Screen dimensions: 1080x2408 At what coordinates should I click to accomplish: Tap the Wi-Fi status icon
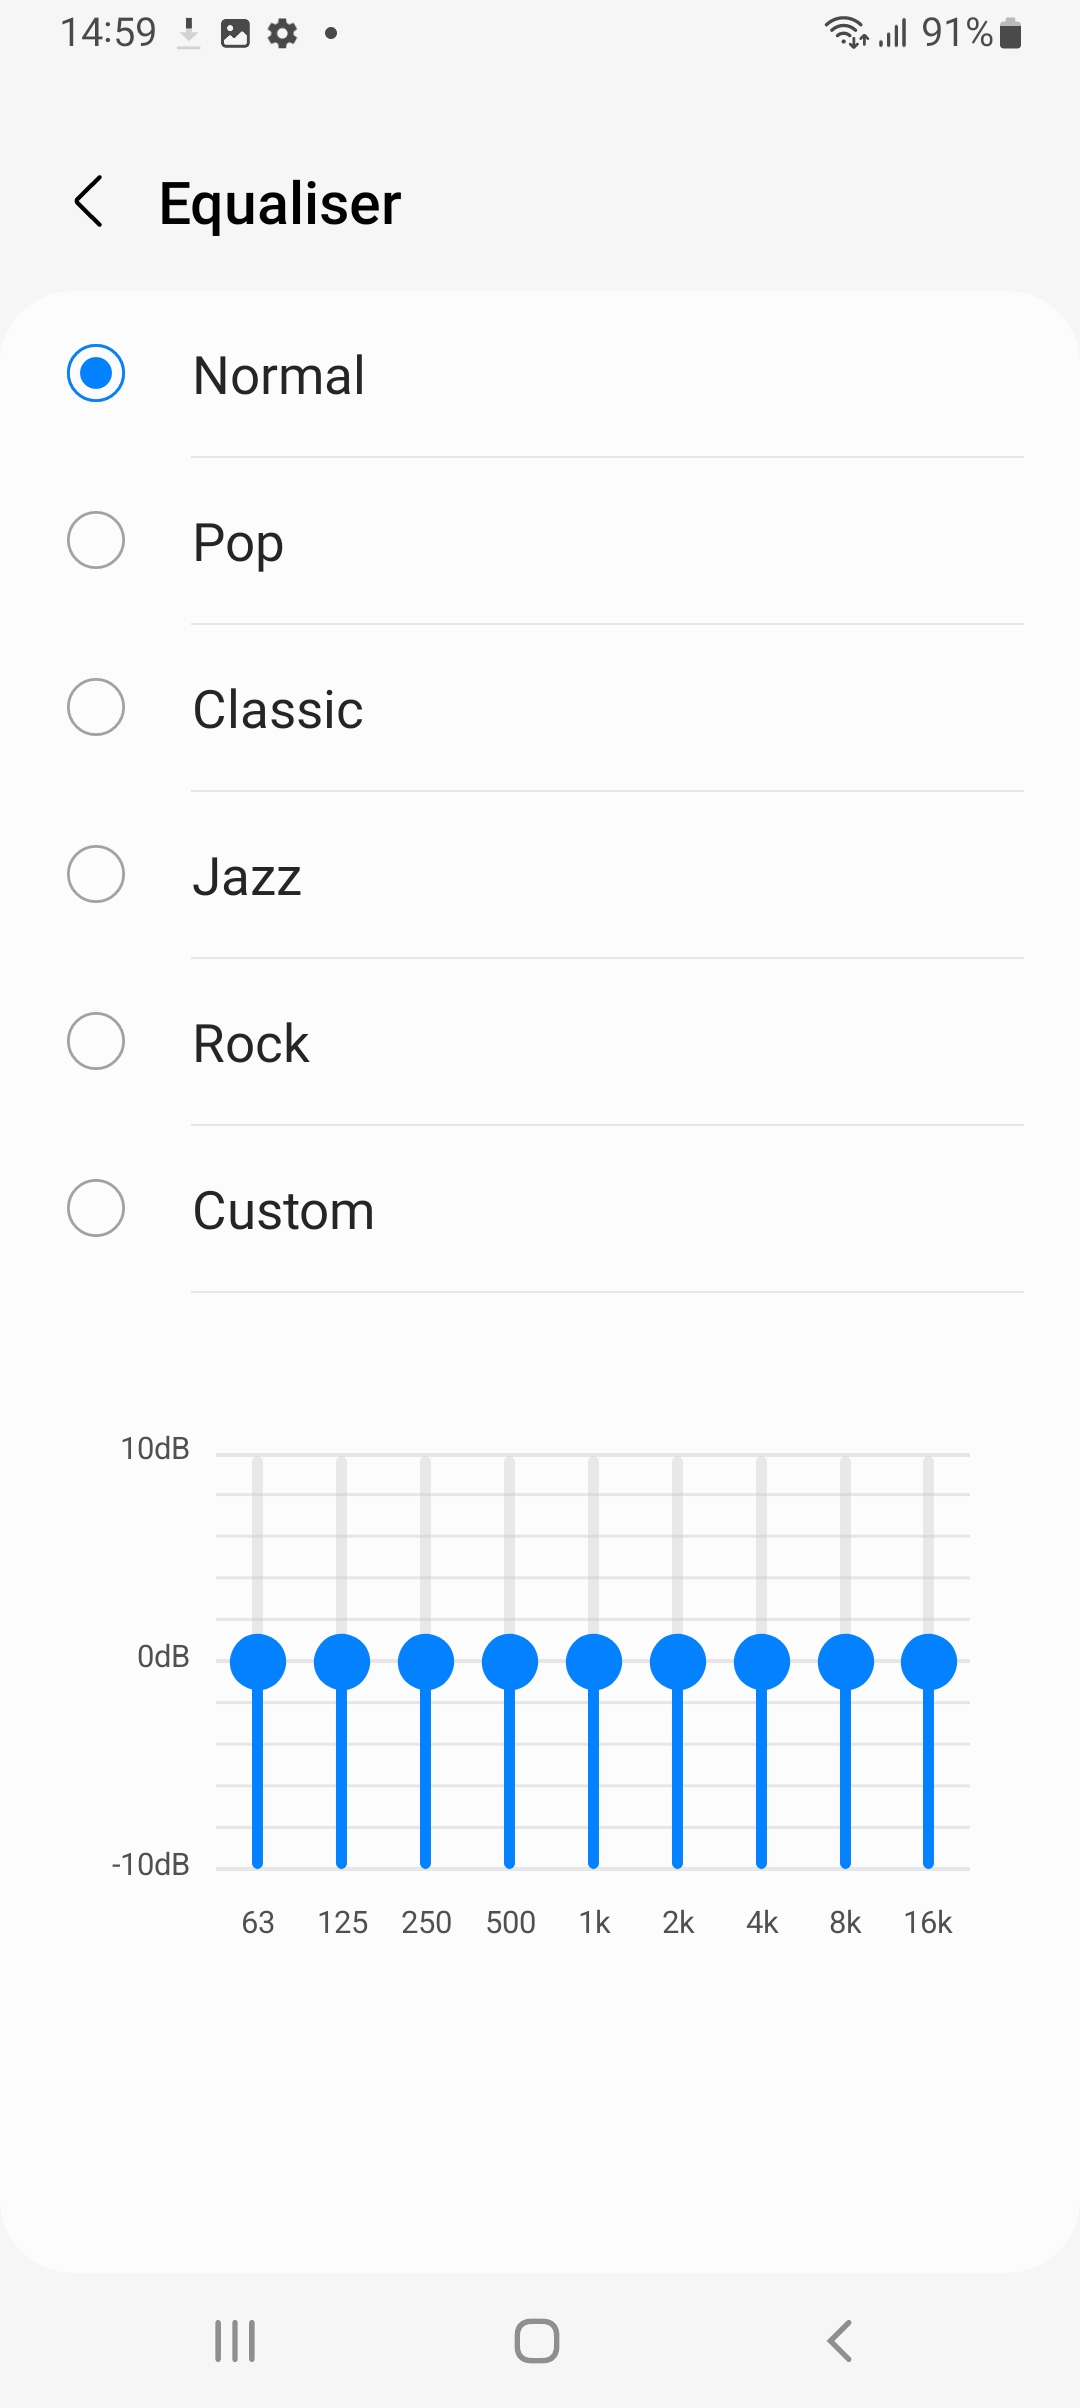pyautogui.click(x=845, y=33)
